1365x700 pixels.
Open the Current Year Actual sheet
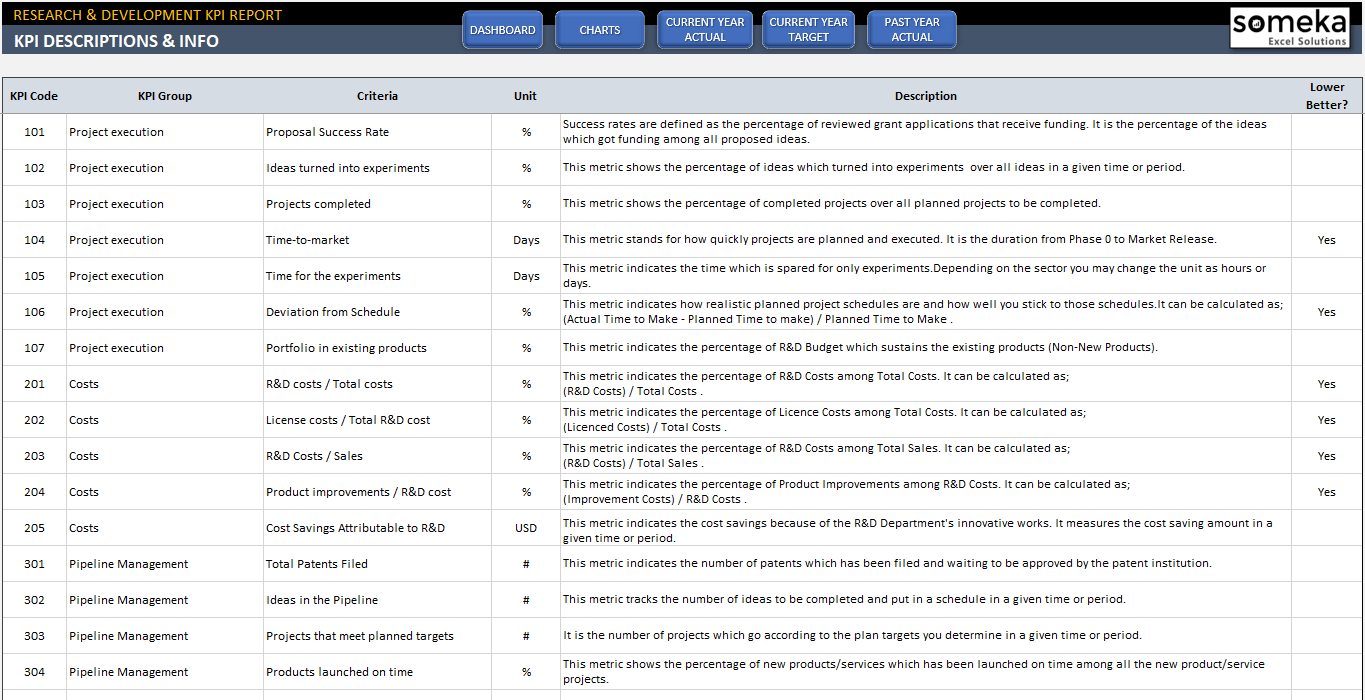coord(704,29)
